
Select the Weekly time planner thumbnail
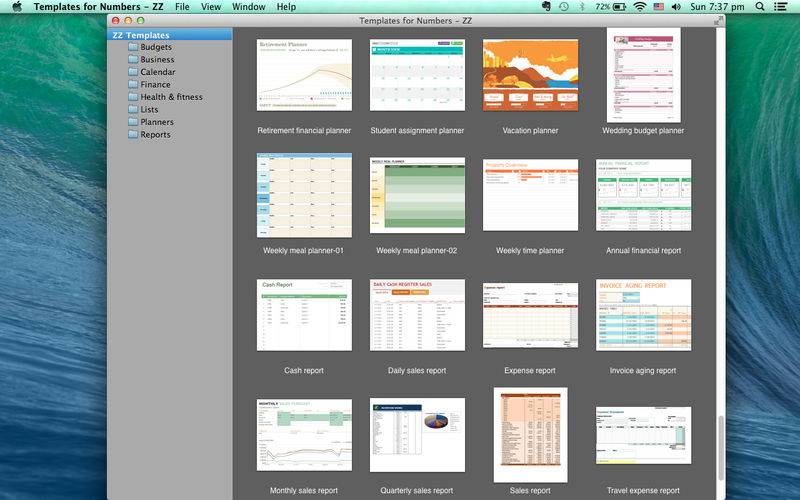pyautogui.click(x=531, y=195)
